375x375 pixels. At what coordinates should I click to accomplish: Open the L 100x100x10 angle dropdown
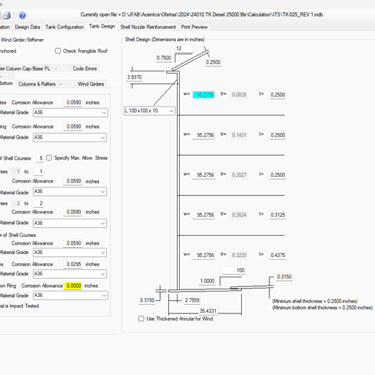pos(149,111)
